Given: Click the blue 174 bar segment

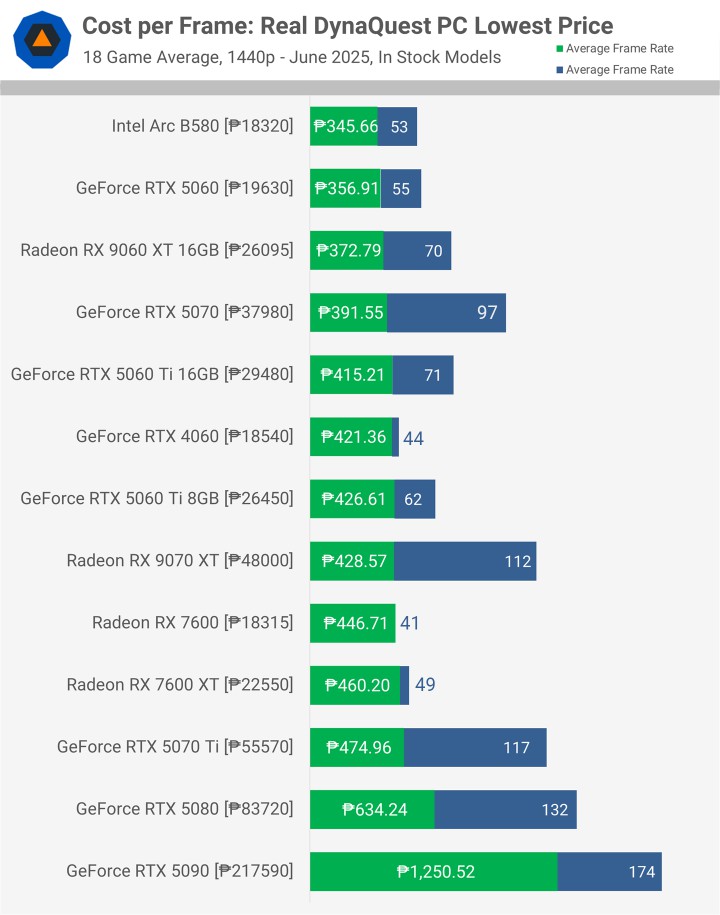Looking at the screenshot, I should coord(610,871).
